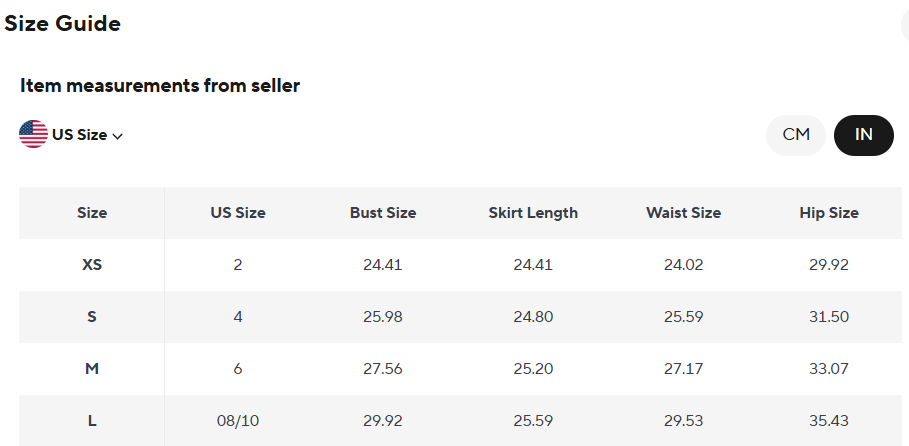Click the Waist Size column header
The height and width of the screenshot is (446, 909).
[683, 213]
